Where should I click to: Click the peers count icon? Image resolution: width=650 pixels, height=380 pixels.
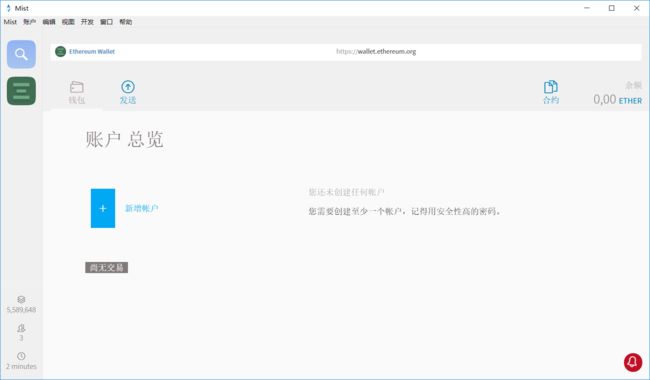pos(21,328)
